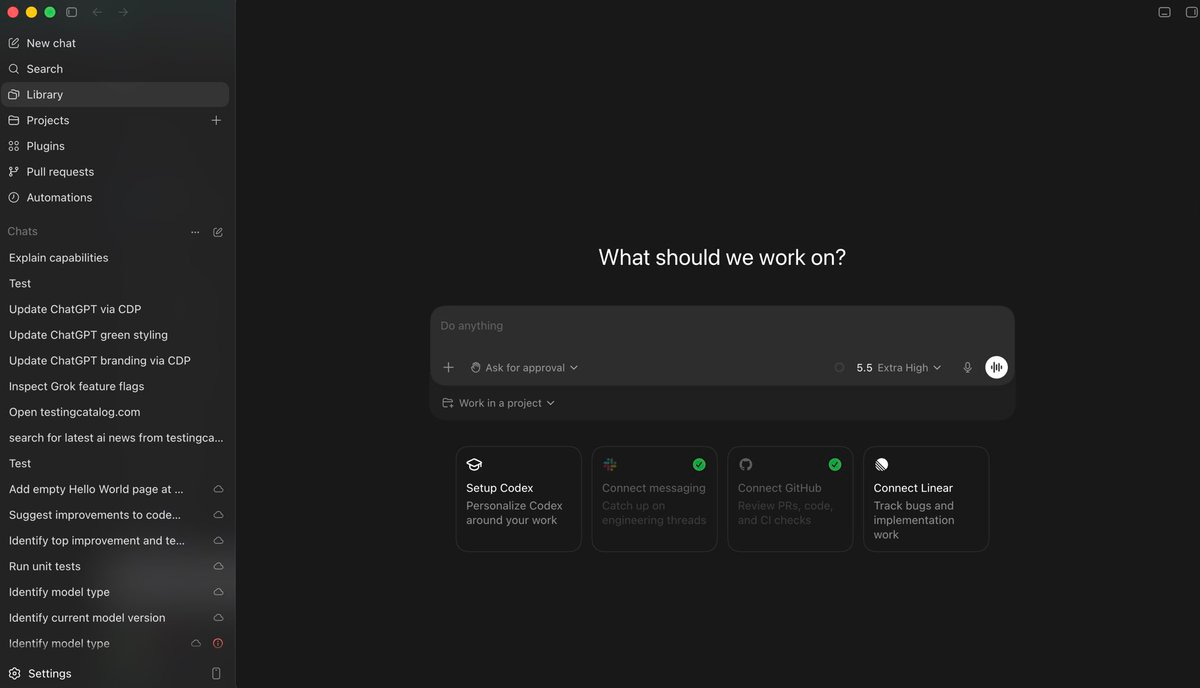Start voice mode with waveform button

(996, 368)
